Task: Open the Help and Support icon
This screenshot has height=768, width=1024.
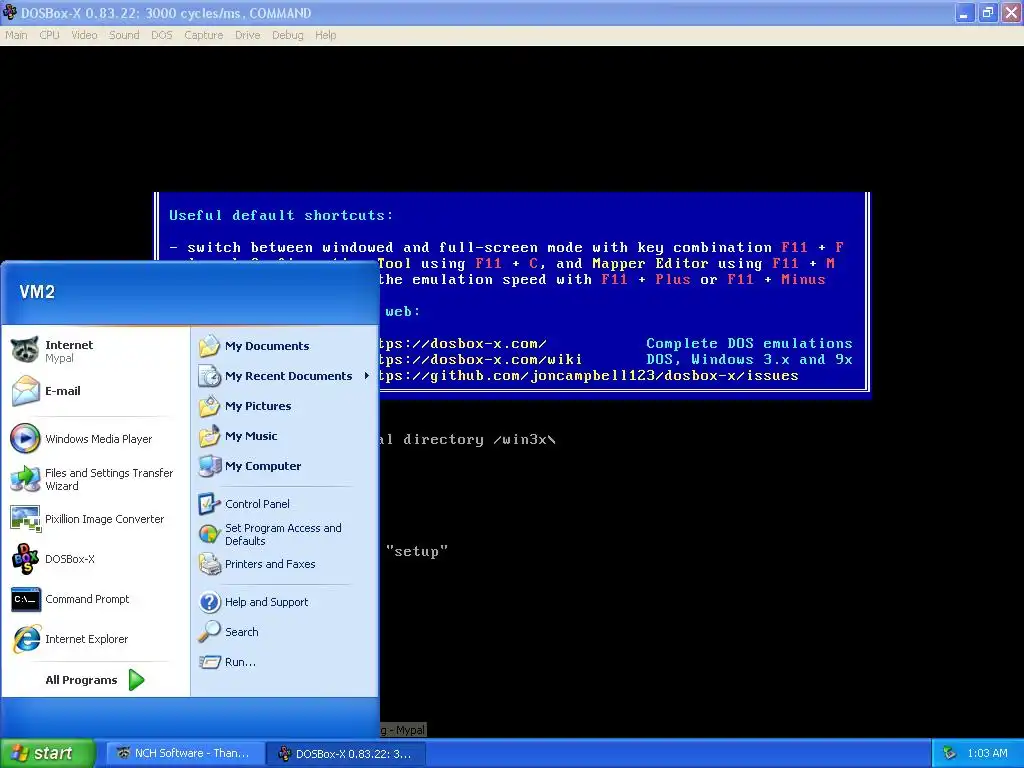Action: 210,601
